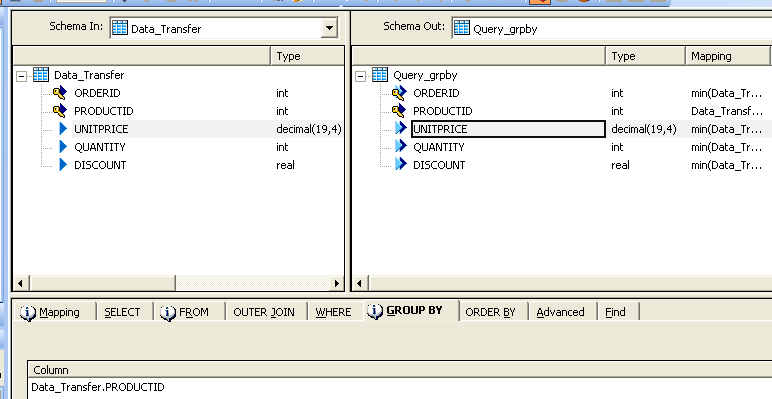
Task: Select PRODUCTID in Schema Out tree
Action: click(x=443, y=111)
